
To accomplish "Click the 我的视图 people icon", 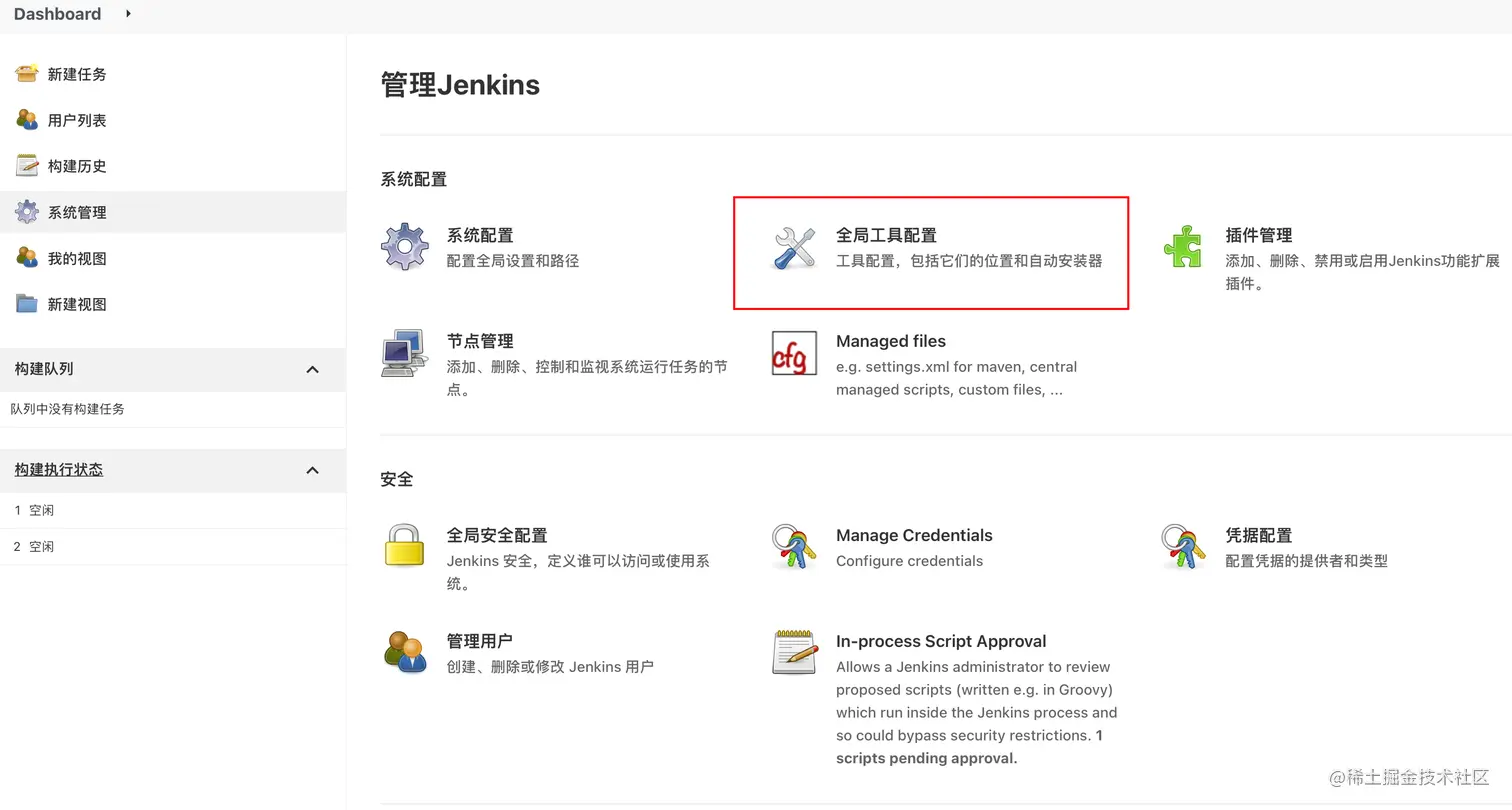I will coord(27,257).
